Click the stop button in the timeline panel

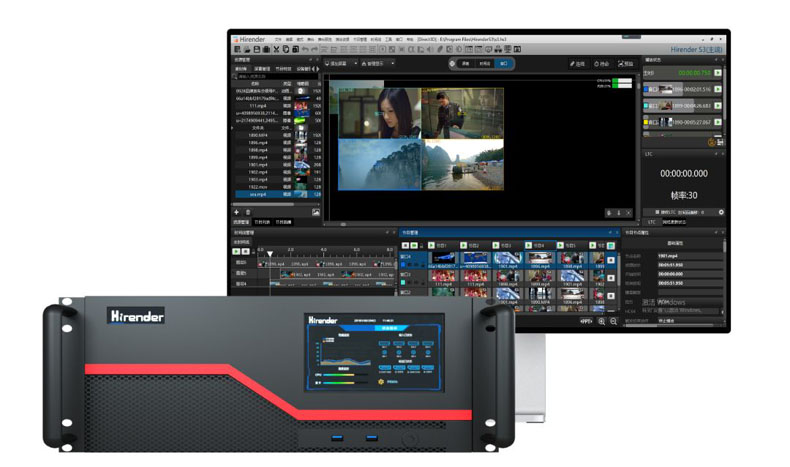click(x=245, y=251)
